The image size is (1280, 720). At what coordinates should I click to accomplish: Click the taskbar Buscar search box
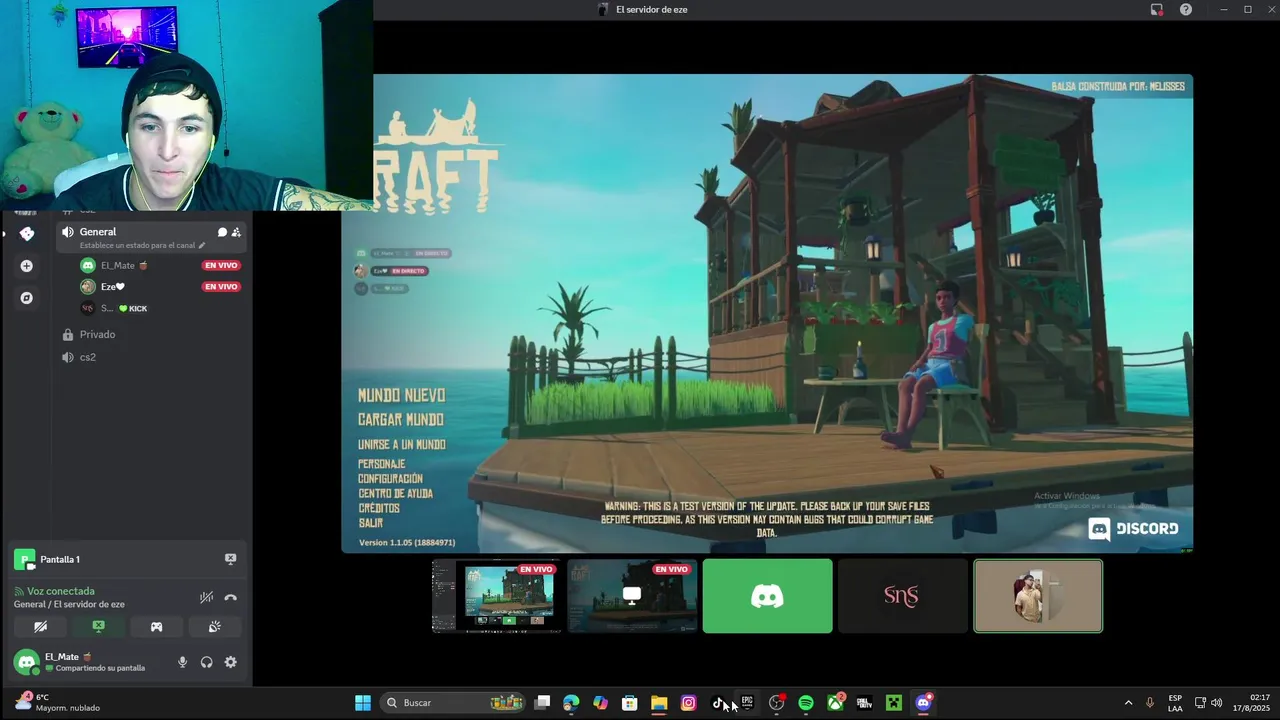point(454,703)
